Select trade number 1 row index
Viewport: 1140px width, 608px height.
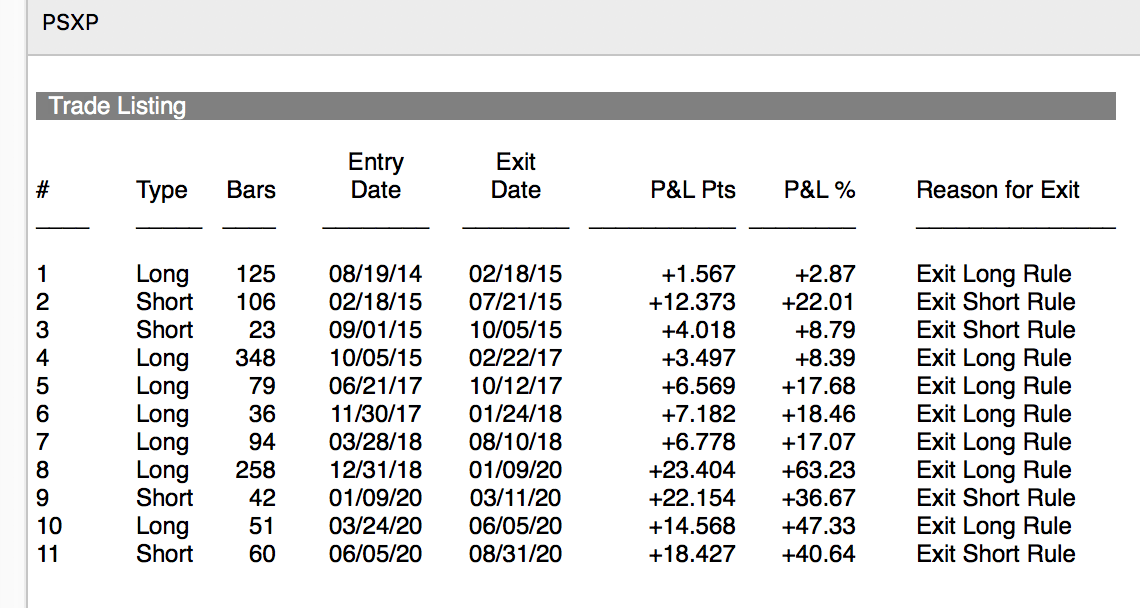[x=42, y=274]
